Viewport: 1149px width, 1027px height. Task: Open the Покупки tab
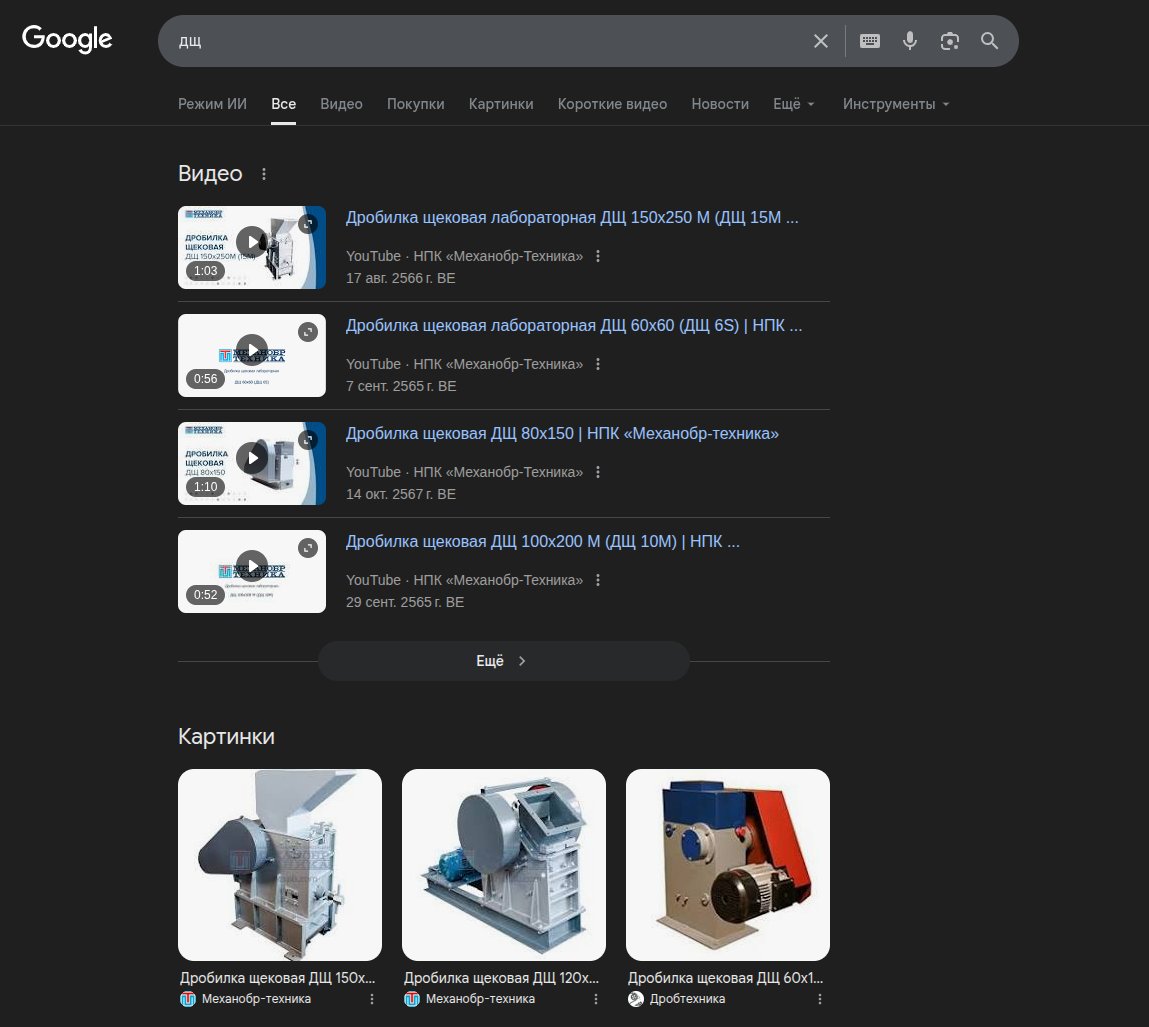coord(415,104)
